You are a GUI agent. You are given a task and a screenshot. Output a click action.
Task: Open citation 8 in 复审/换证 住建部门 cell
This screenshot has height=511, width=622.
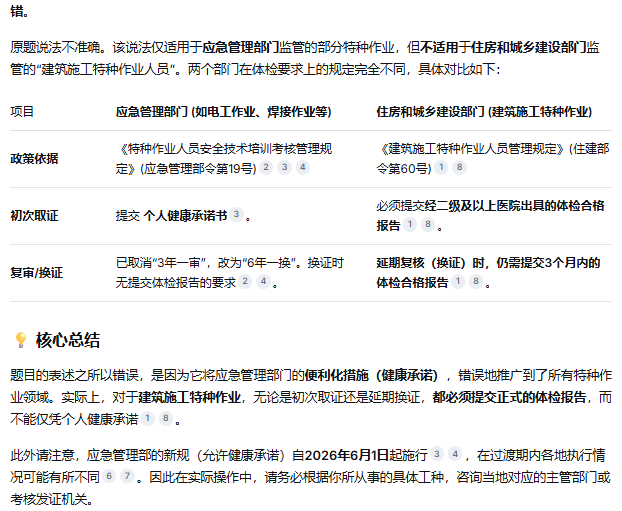pos(476,282)
